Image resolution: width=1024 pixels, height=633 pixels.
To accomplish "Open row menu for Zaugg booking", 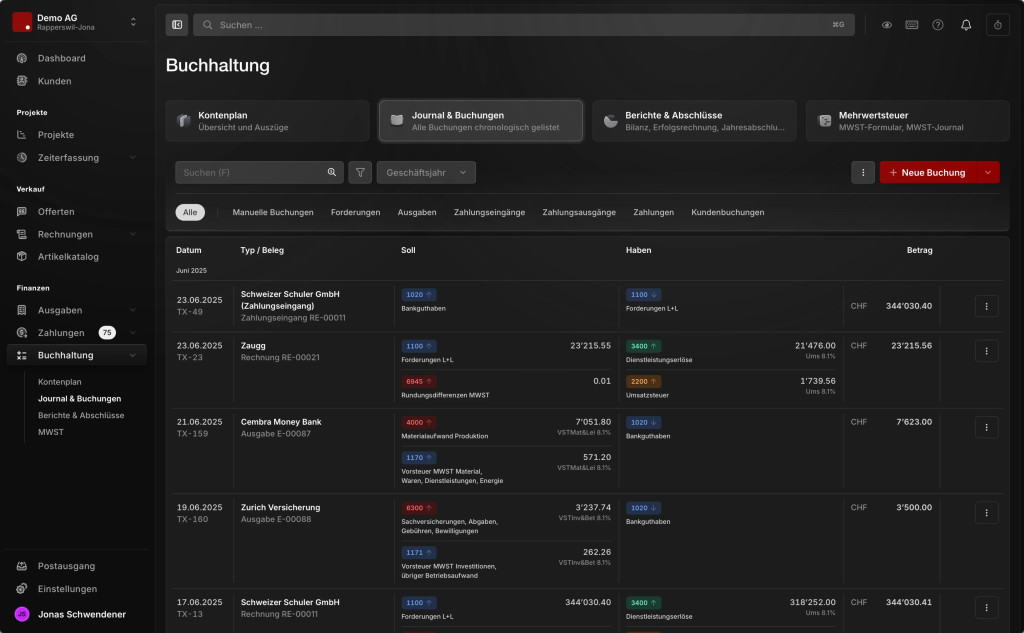I will coord(986,351).
